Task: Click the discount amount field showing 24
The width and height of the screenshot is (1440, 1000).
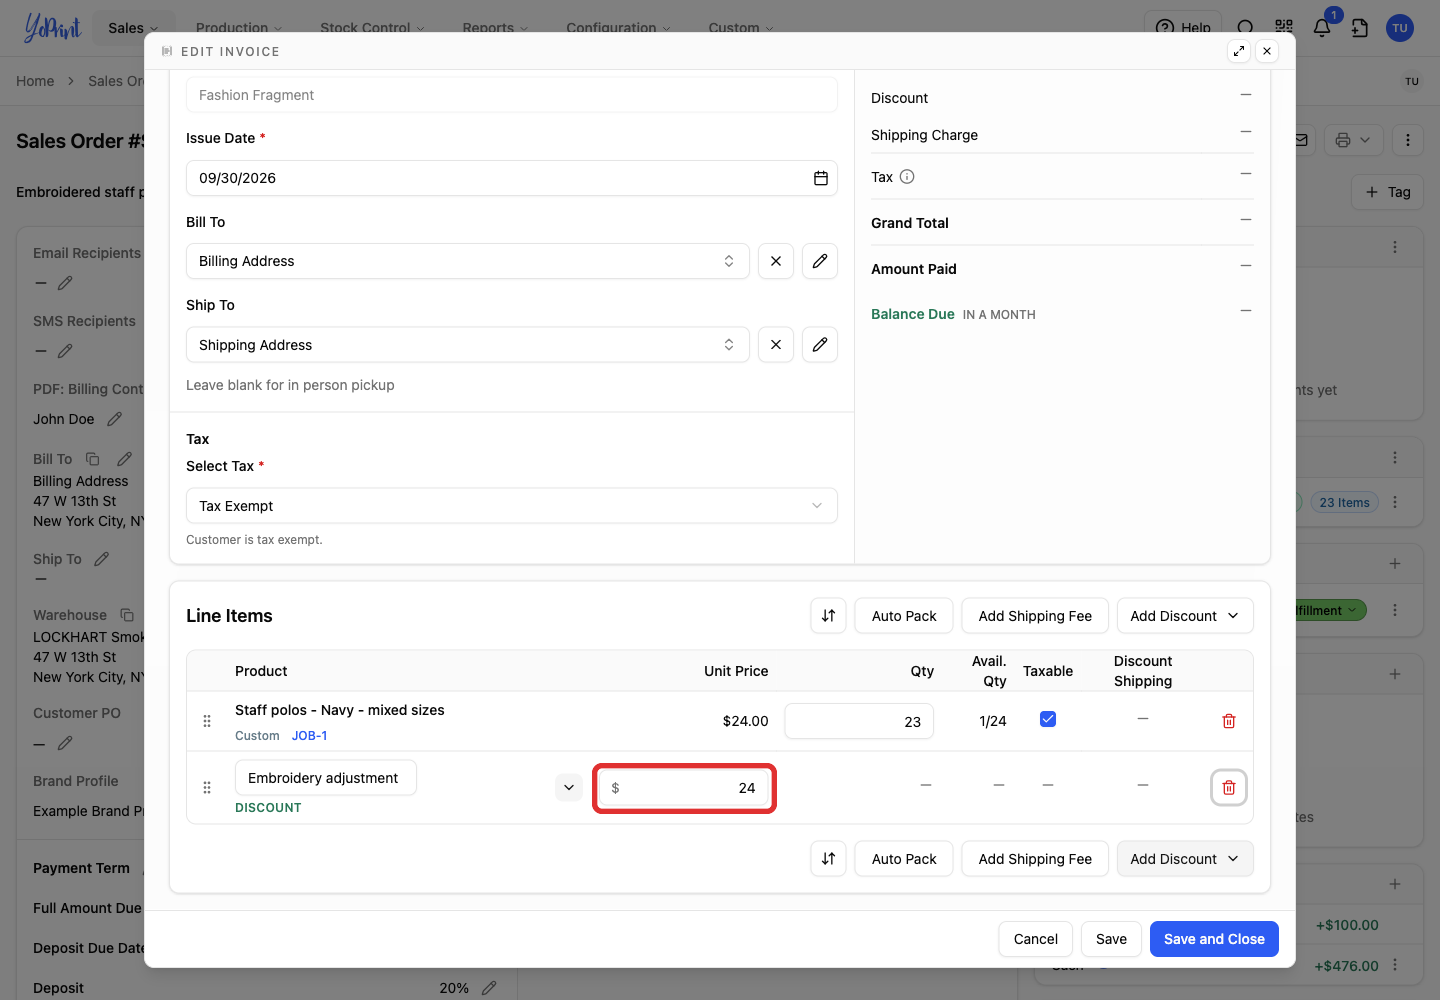Action: click(685, 788)
